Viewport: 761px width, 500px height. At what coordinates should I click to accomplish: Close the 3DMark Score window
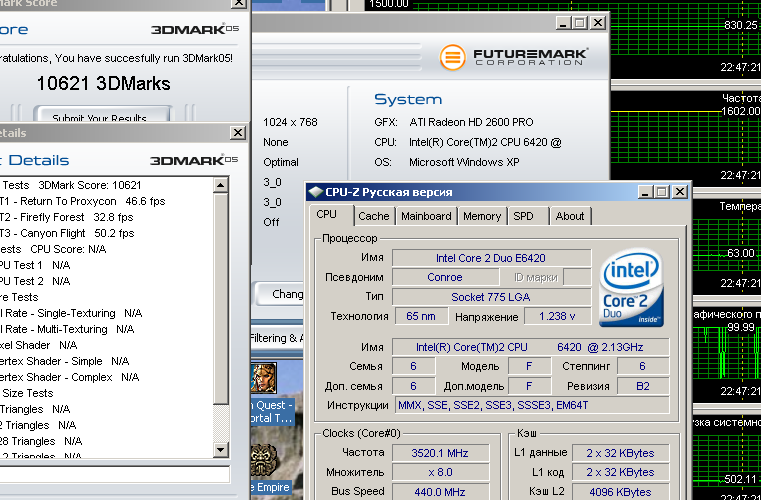click(238, 3)
